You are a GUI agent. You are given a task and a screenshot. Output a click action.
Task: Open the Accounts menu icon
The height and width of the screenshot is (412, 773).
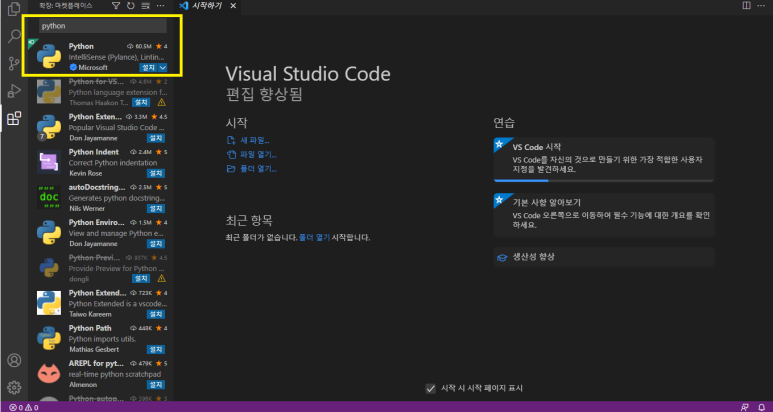pos(14,360)
